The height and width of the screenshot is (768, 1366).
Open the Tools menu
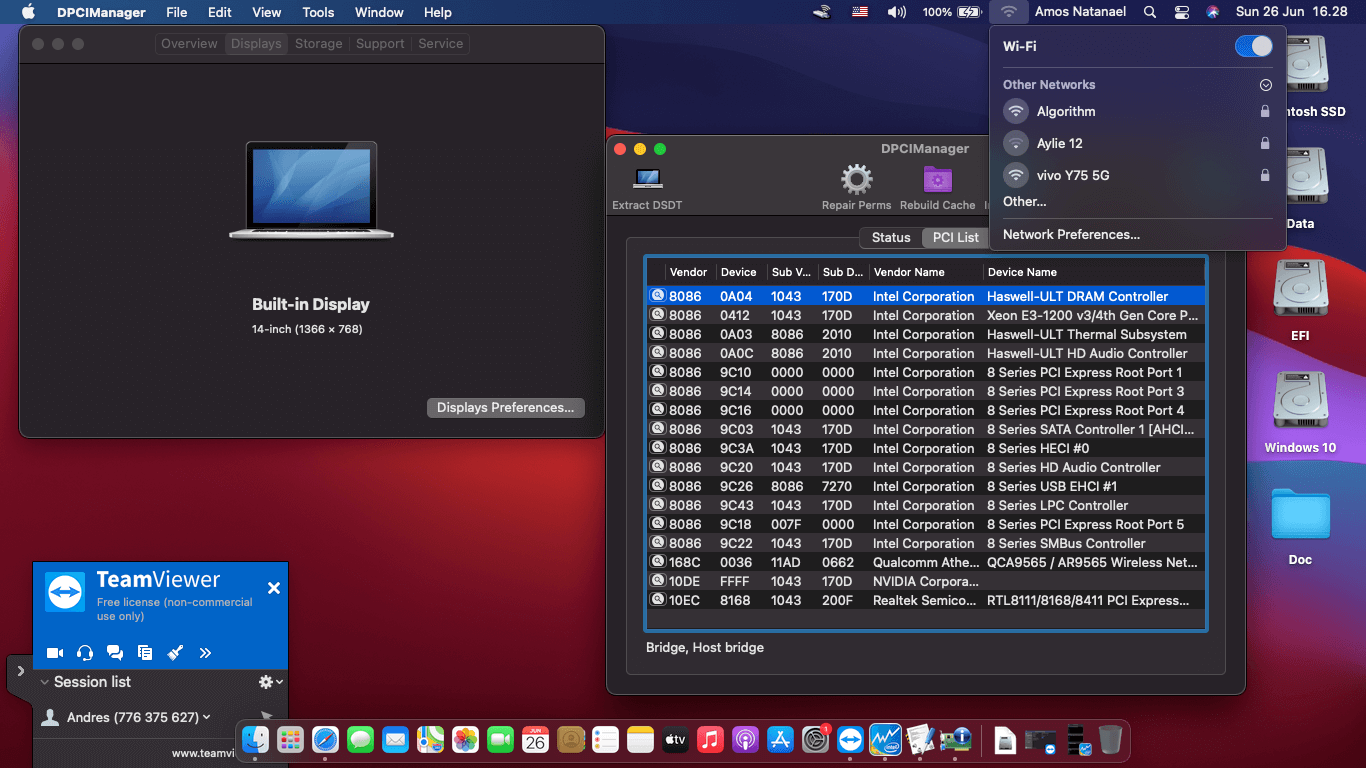coord(317,12)
